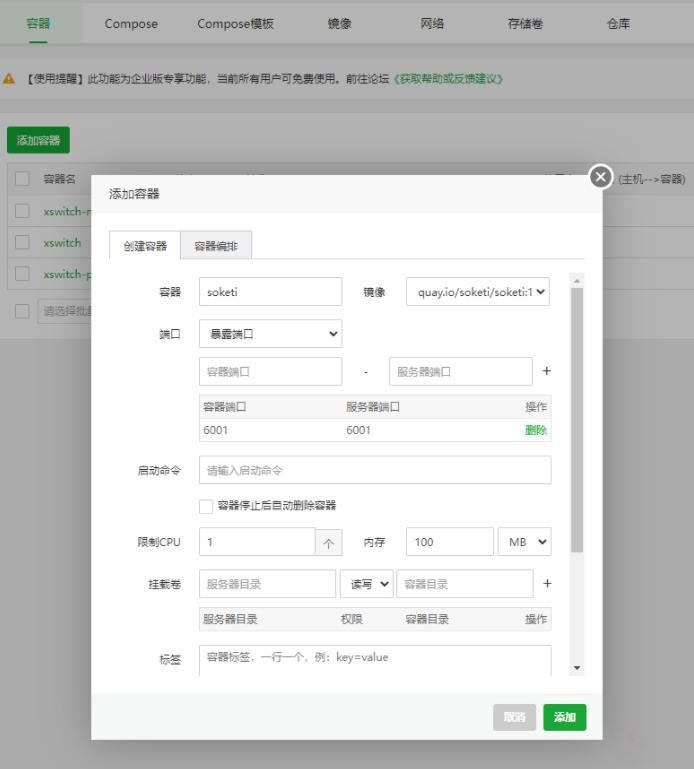Toggle the select-all checkbox in table header
This screenshot has height=769, width=694.
pyautogui.click(x=22, y=179)
